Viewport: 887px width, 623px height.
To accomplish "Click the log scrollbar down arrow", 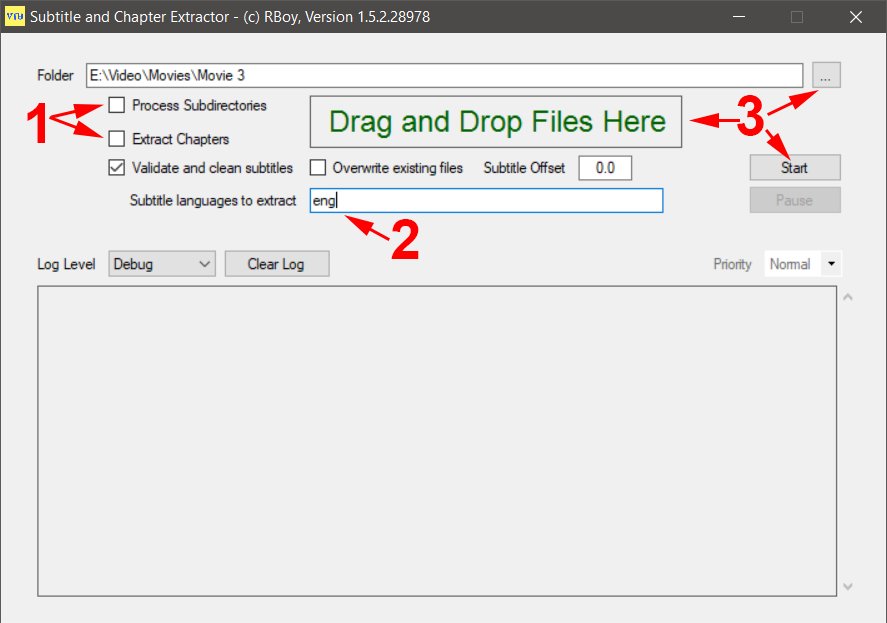I will pyautogui.click(x=847, y=586).
